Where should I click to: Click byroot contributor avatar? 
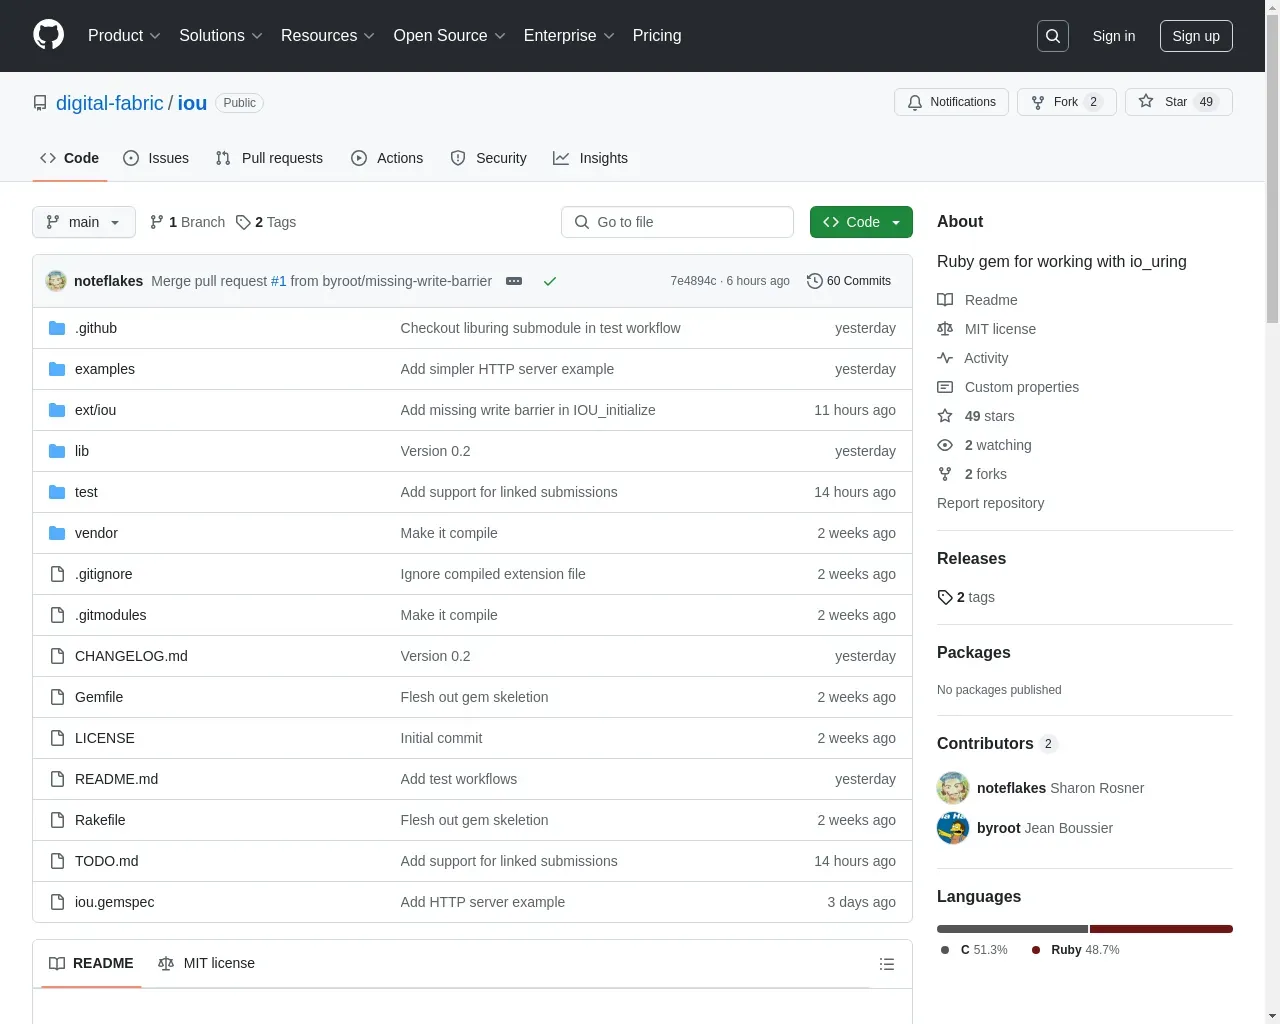coord(953,828)
